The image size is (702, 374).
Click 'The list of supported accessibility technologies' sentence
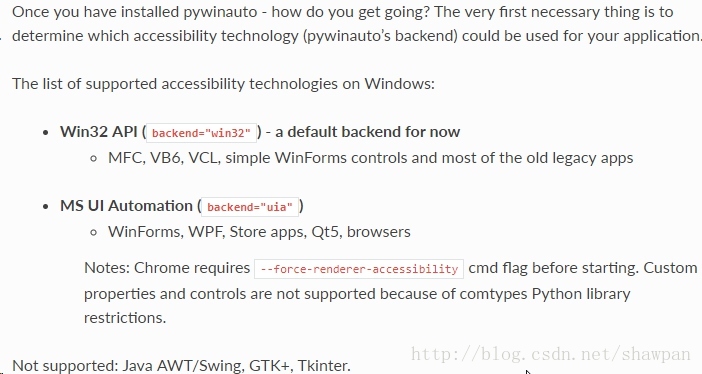click(223, 84)
